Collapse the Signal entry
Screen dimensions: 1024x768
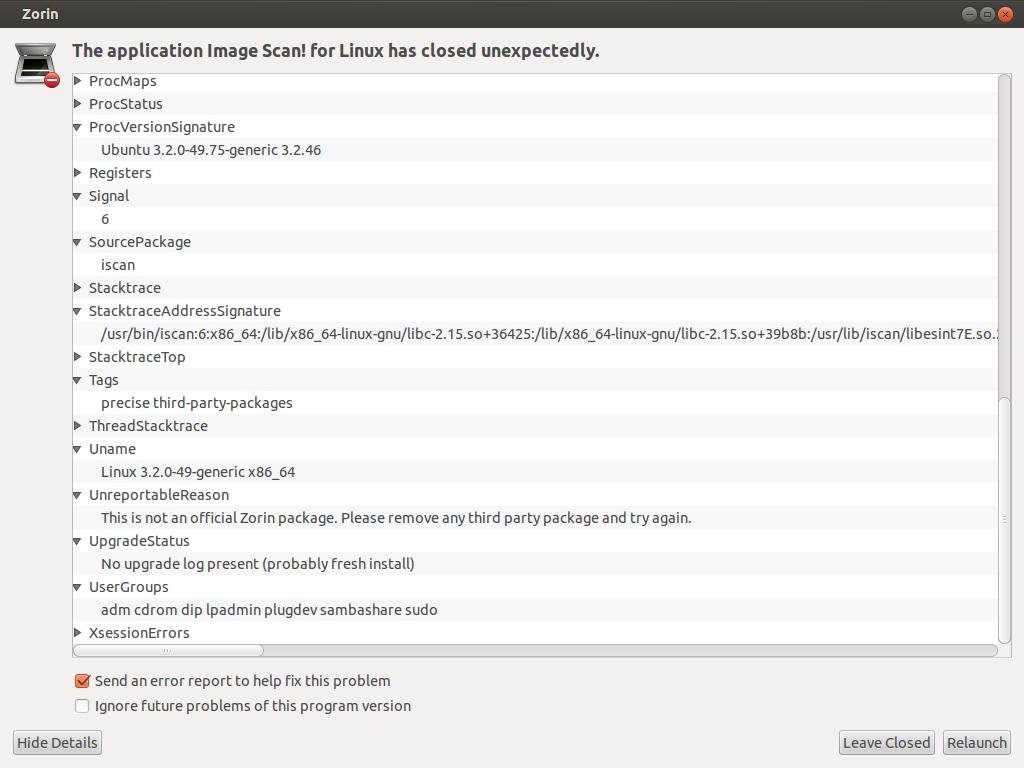pos(79,196)
